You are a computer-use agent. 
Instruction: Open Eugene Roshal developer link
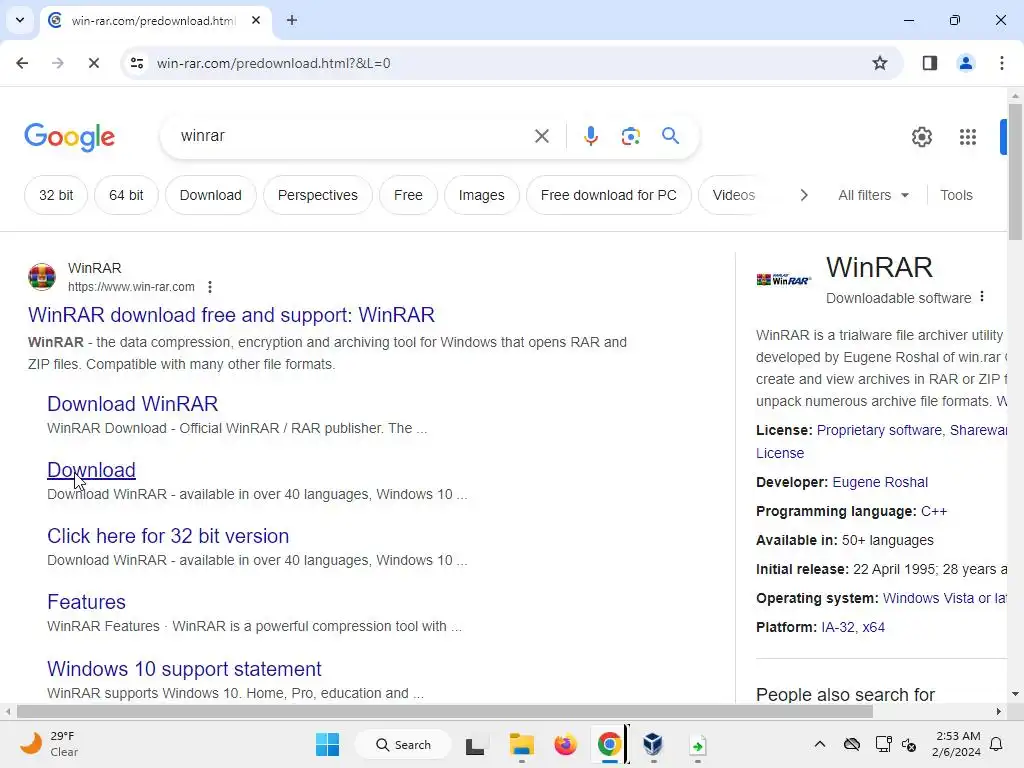pyautogui.click(x=880, y=482)
